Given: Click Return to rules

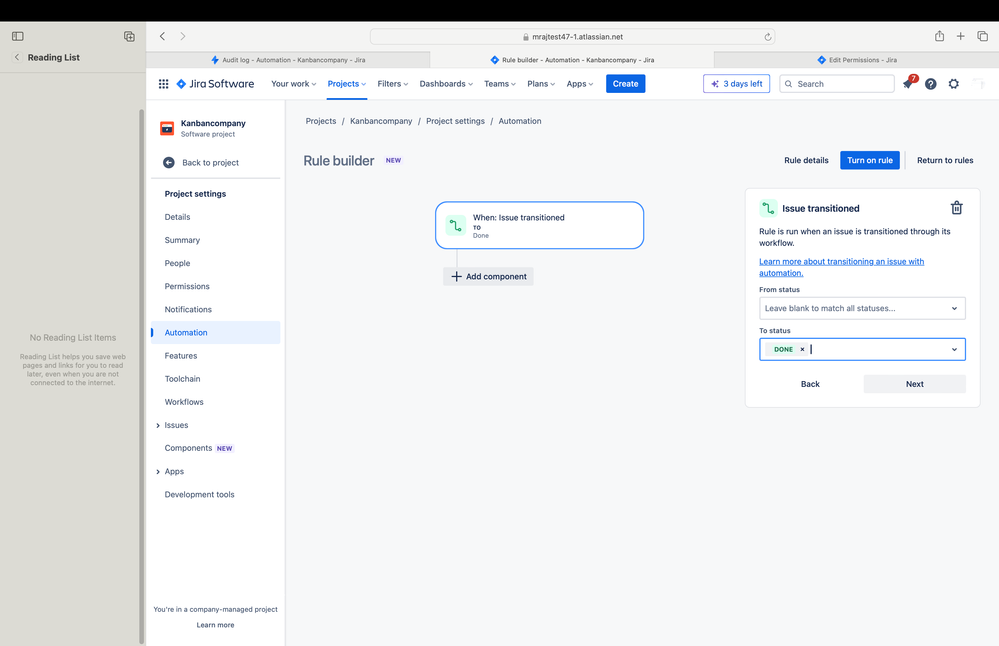Looking at the screenshot, I should pyautogui.click(x=945, y=161).
